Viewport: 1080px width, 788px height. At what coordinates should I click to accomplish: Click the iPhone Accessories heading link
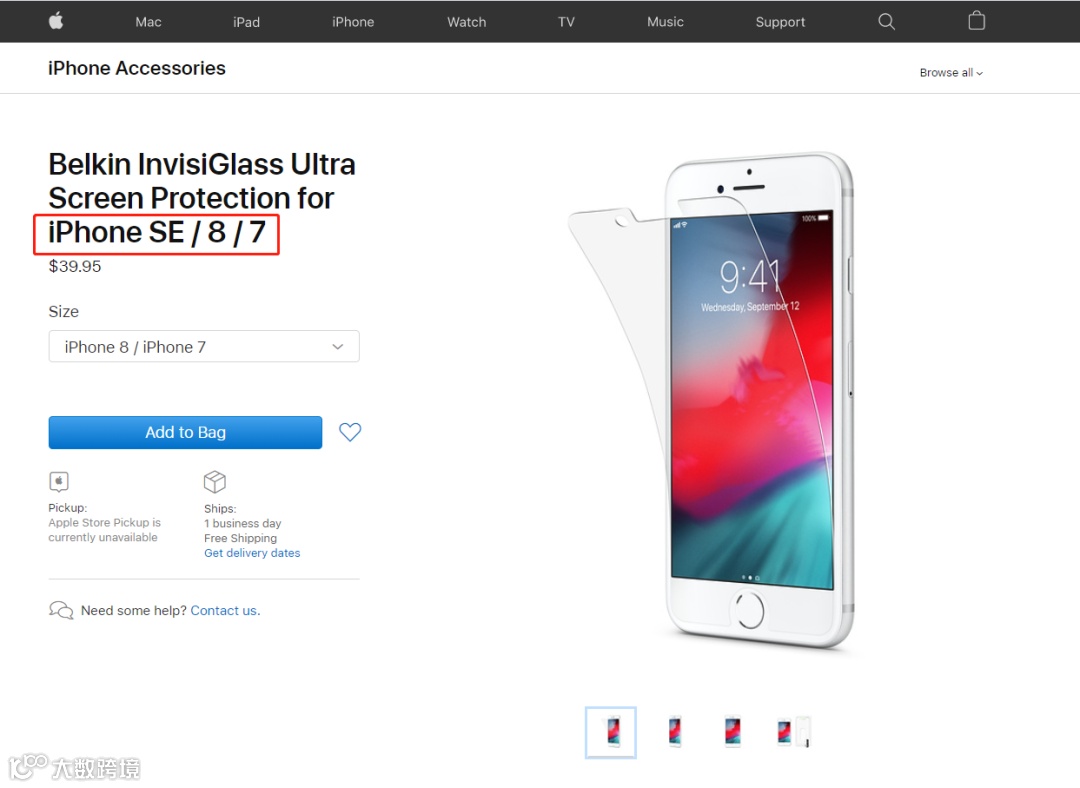pos(137,68)
